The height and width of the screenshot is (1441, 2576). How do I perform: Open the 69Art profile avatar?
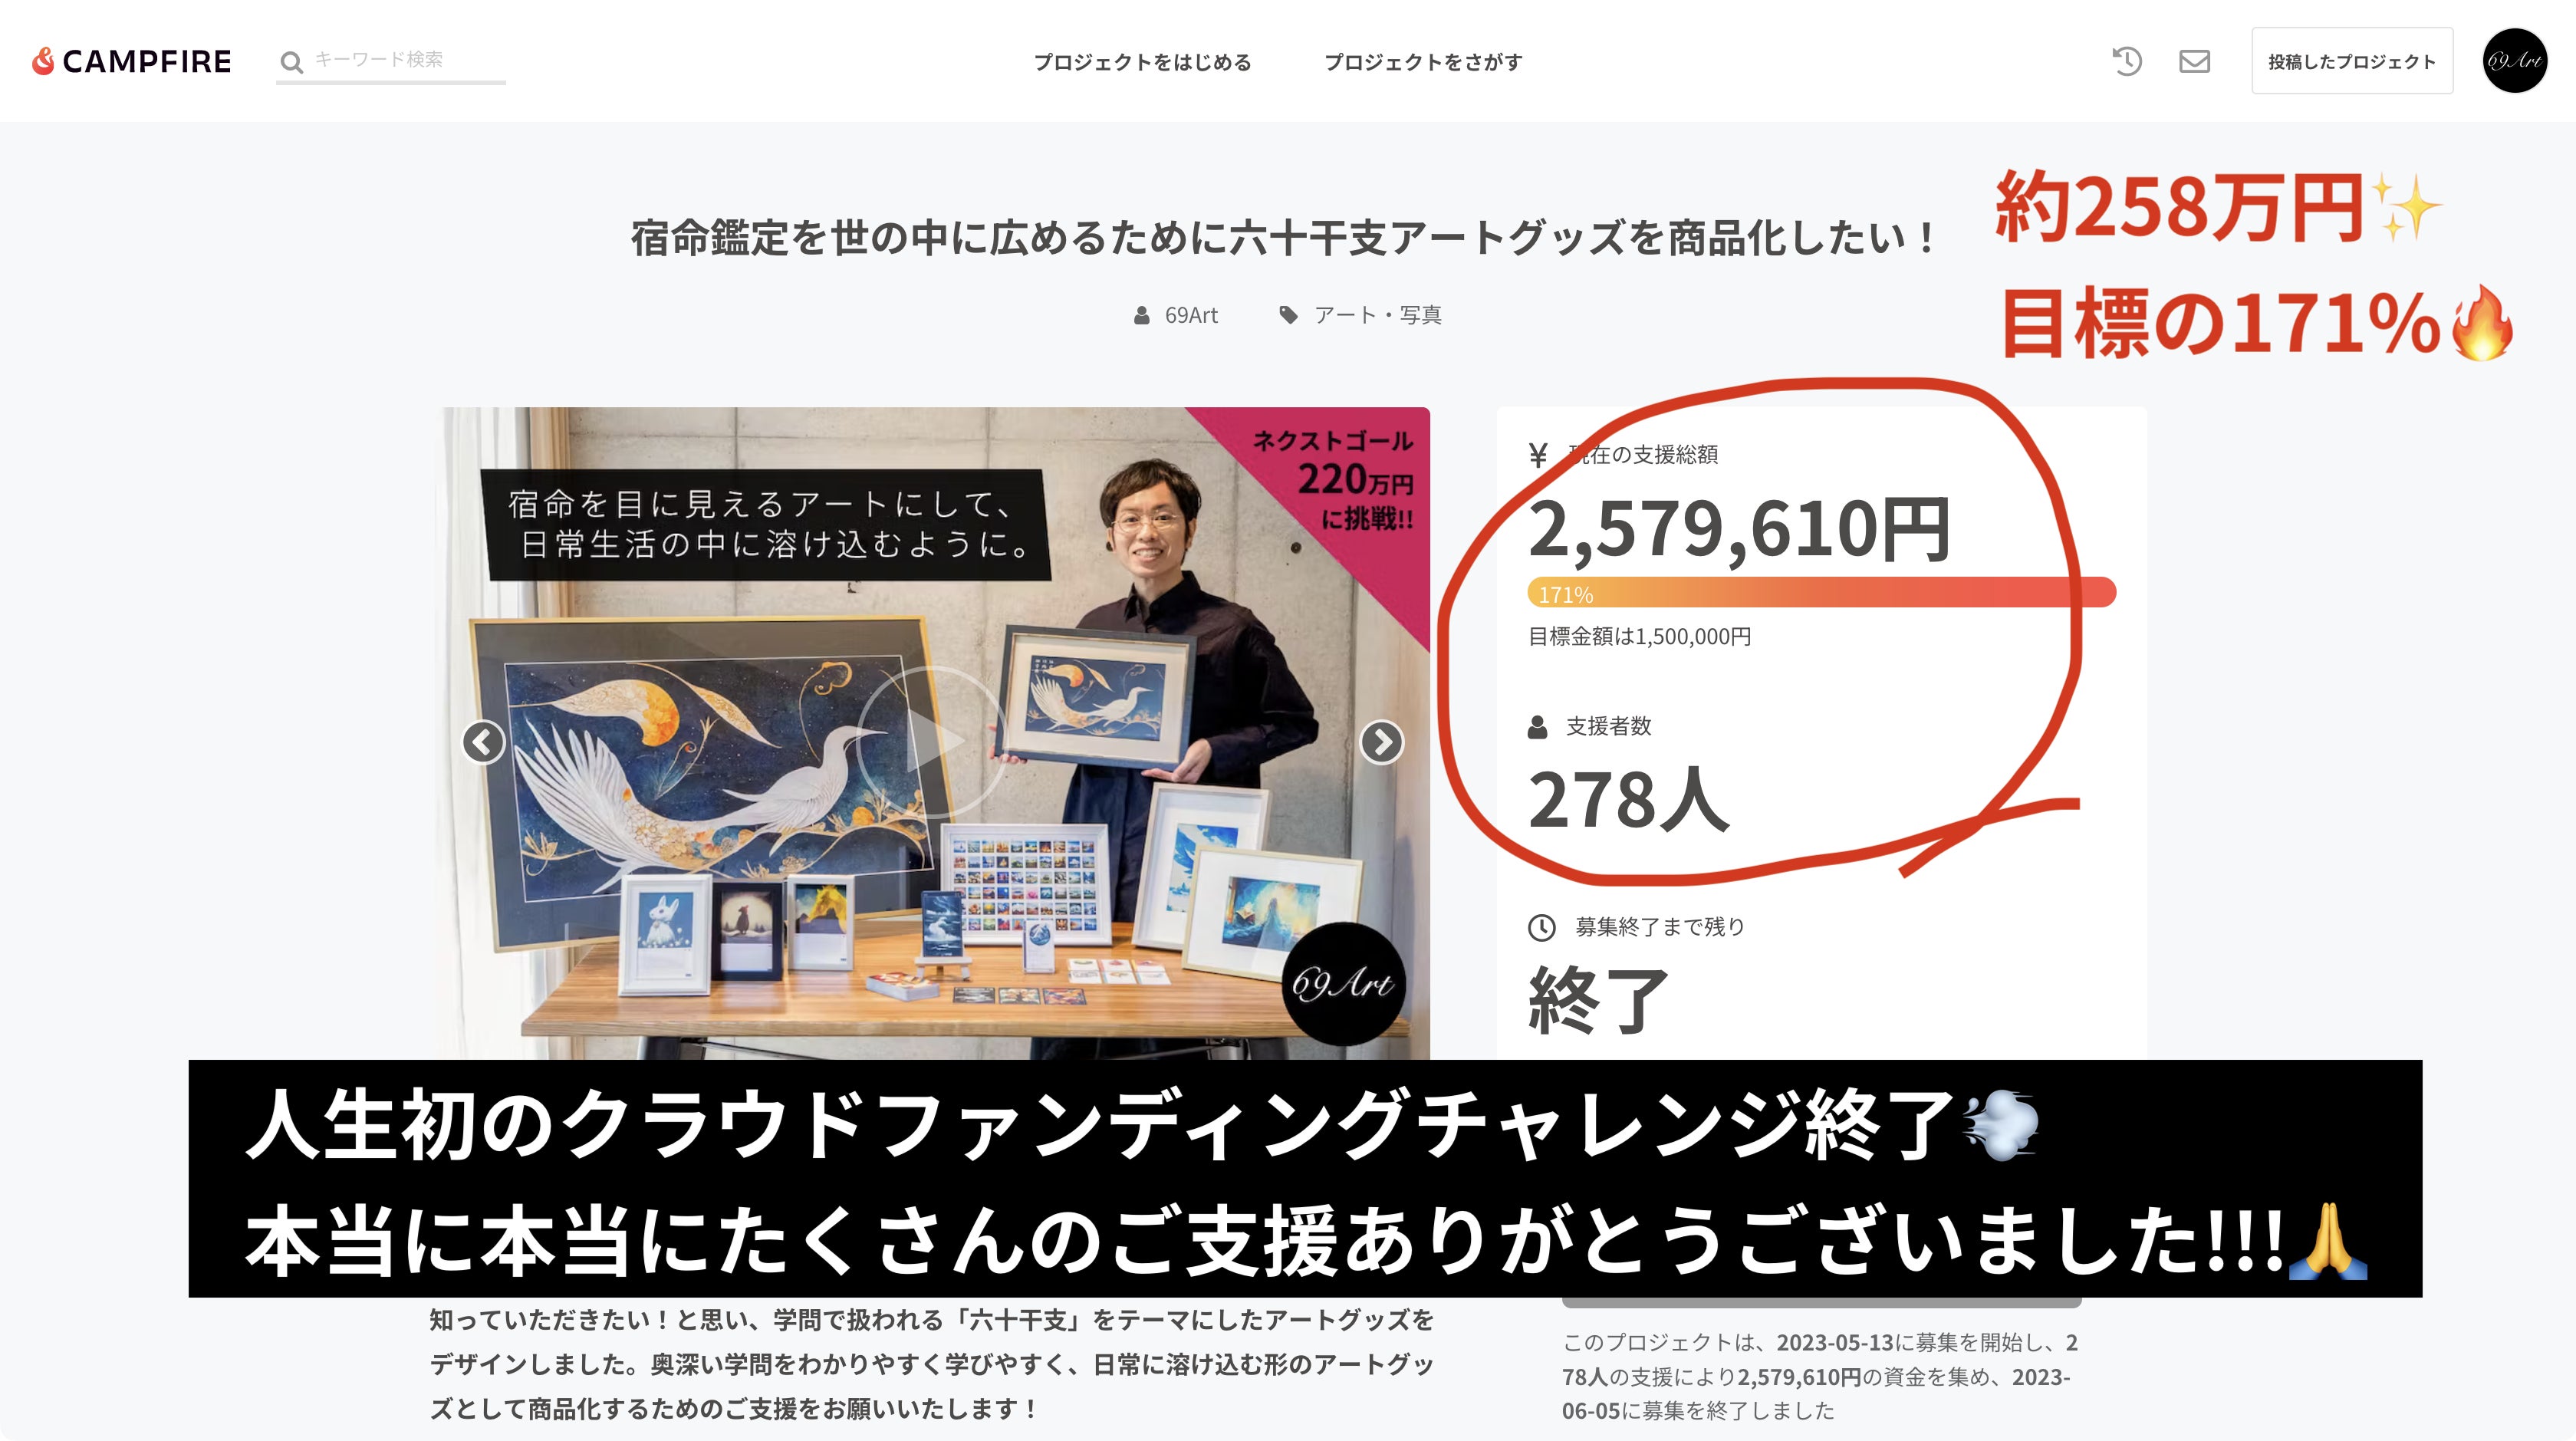(2514, 61)
